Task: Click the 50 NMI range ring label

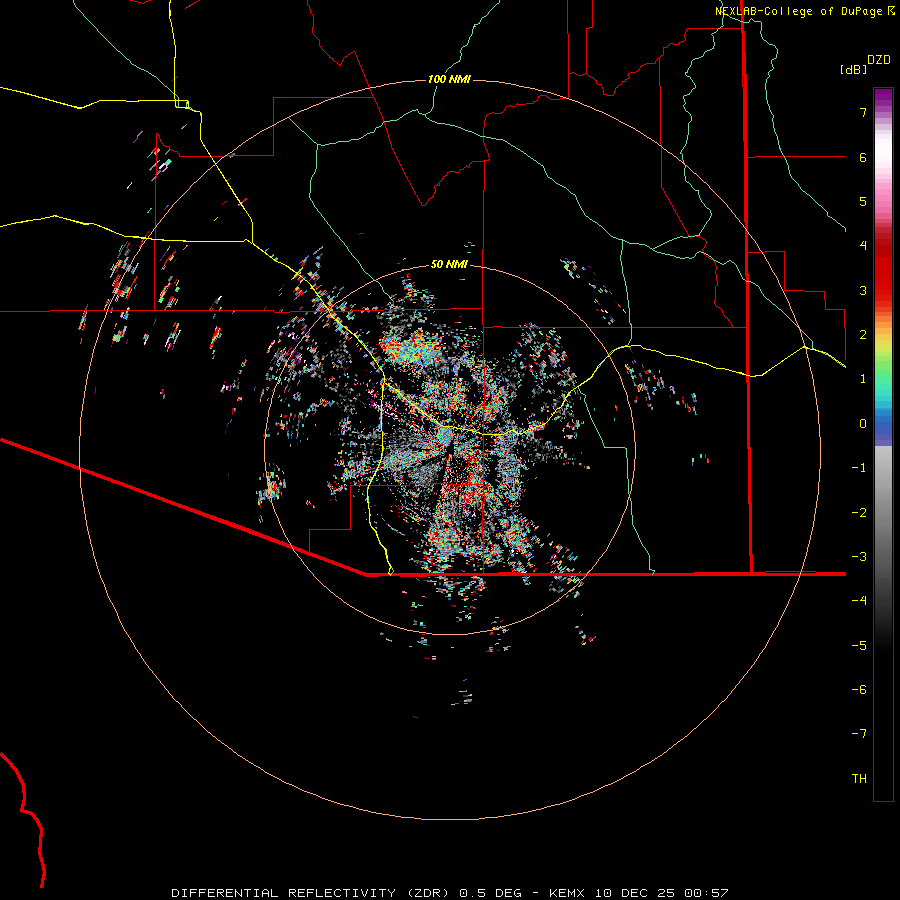Action: pos(449,264)
